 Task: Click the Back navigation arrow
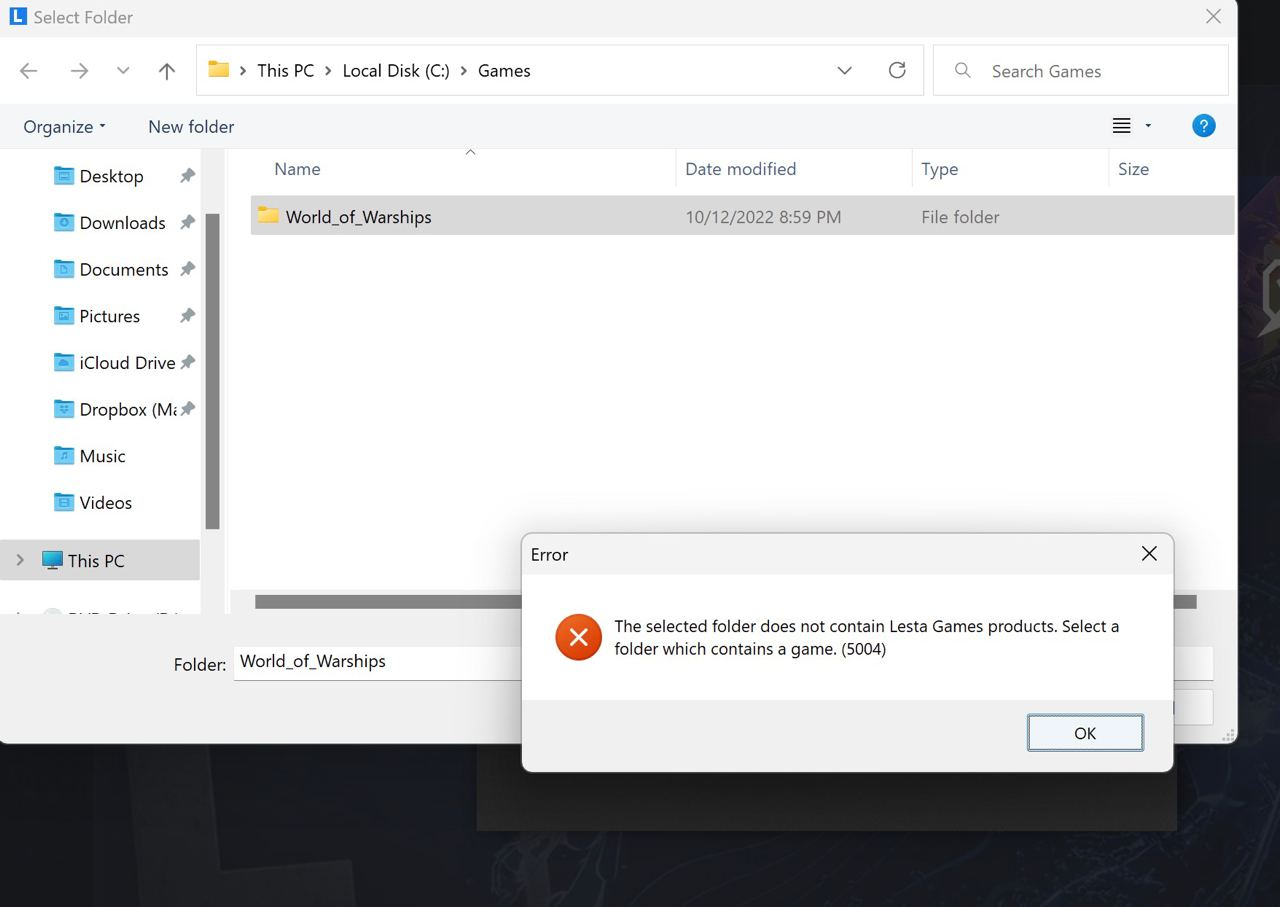pos(29,71)
